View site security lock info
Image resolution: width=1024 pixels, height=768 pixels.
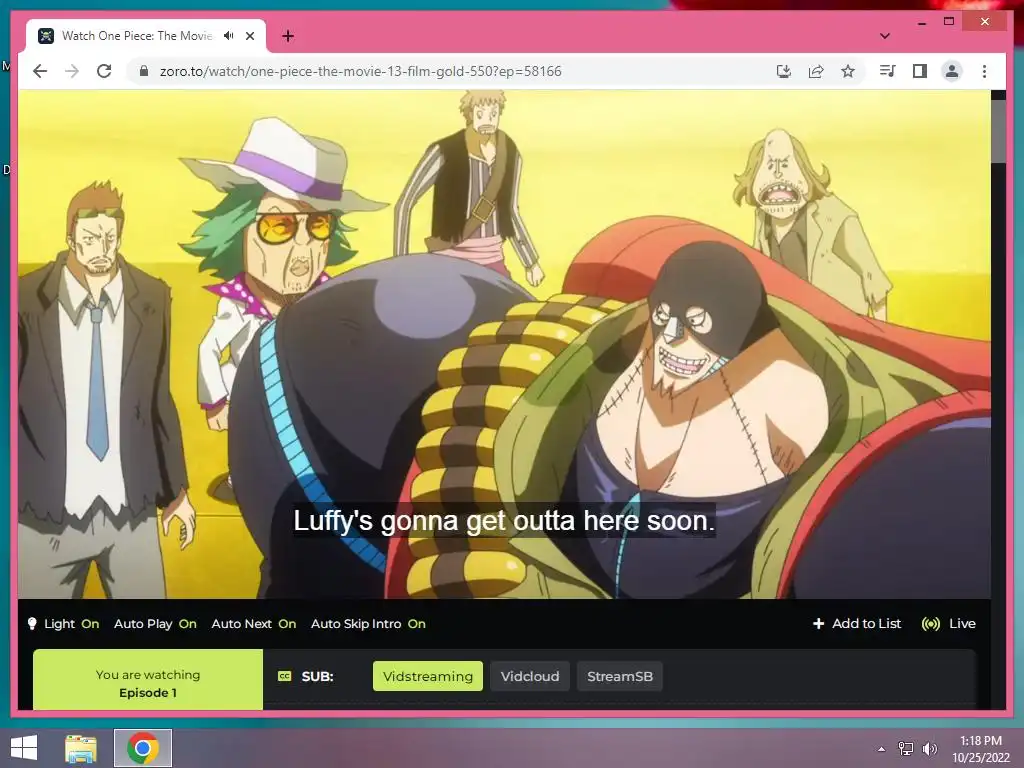coord(144,71)
